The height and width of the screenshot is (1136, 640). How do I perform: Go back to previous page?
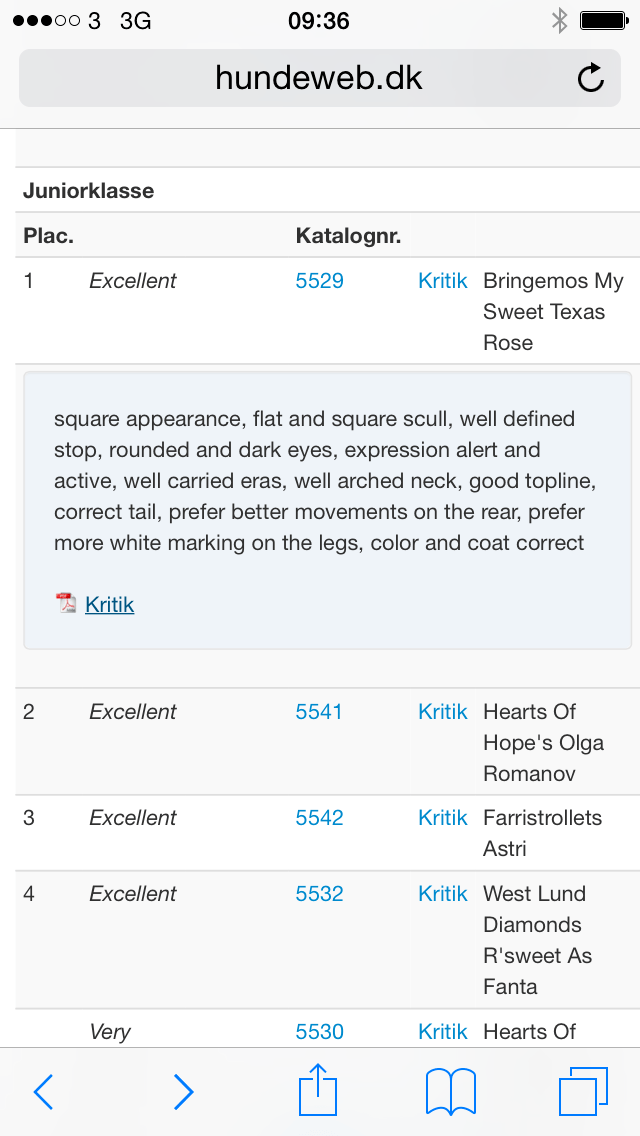[x=43, y=1092]
